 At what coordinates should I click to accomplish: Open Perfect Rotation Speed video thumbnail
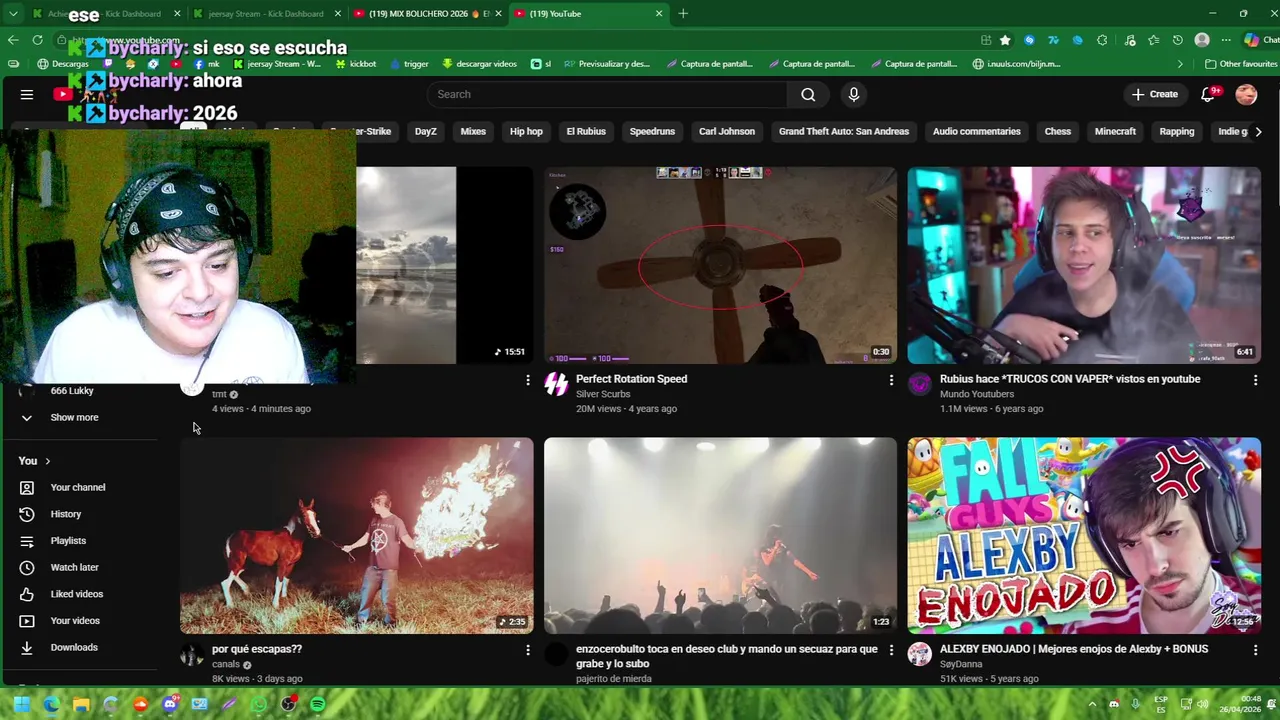[720, 265]
